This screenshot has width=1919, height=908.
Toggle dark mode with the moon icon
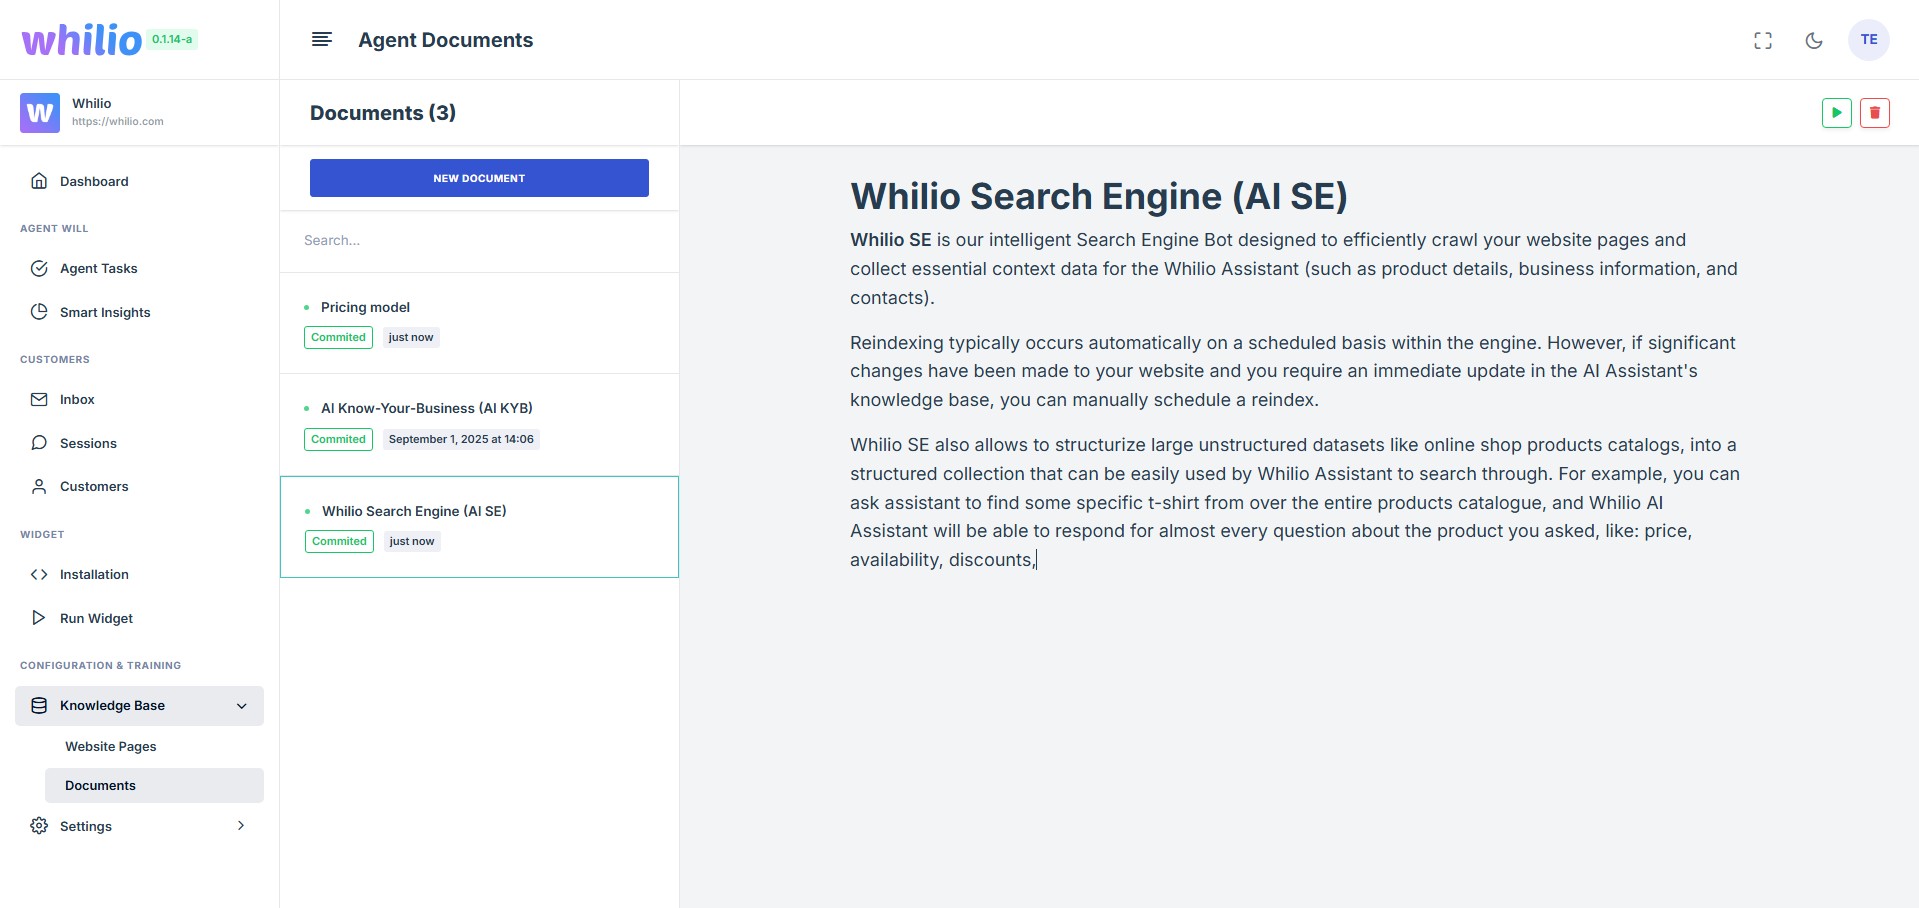(1813, 40)
